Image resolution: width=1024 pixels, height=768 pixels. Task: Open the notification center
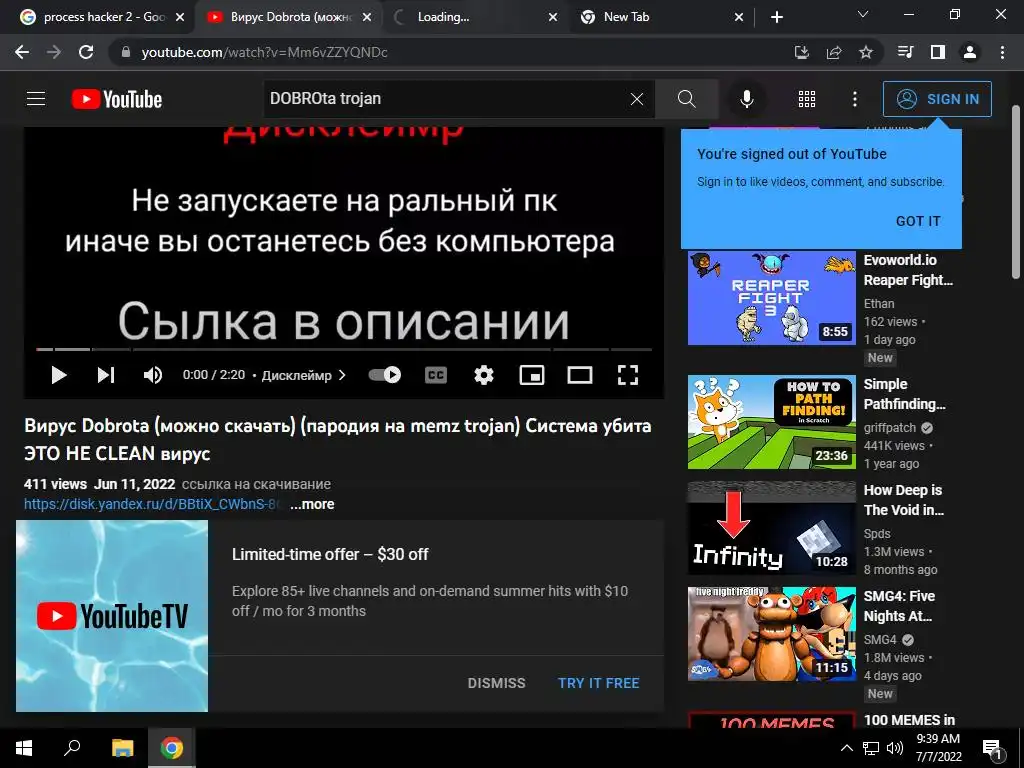point(992,749)
